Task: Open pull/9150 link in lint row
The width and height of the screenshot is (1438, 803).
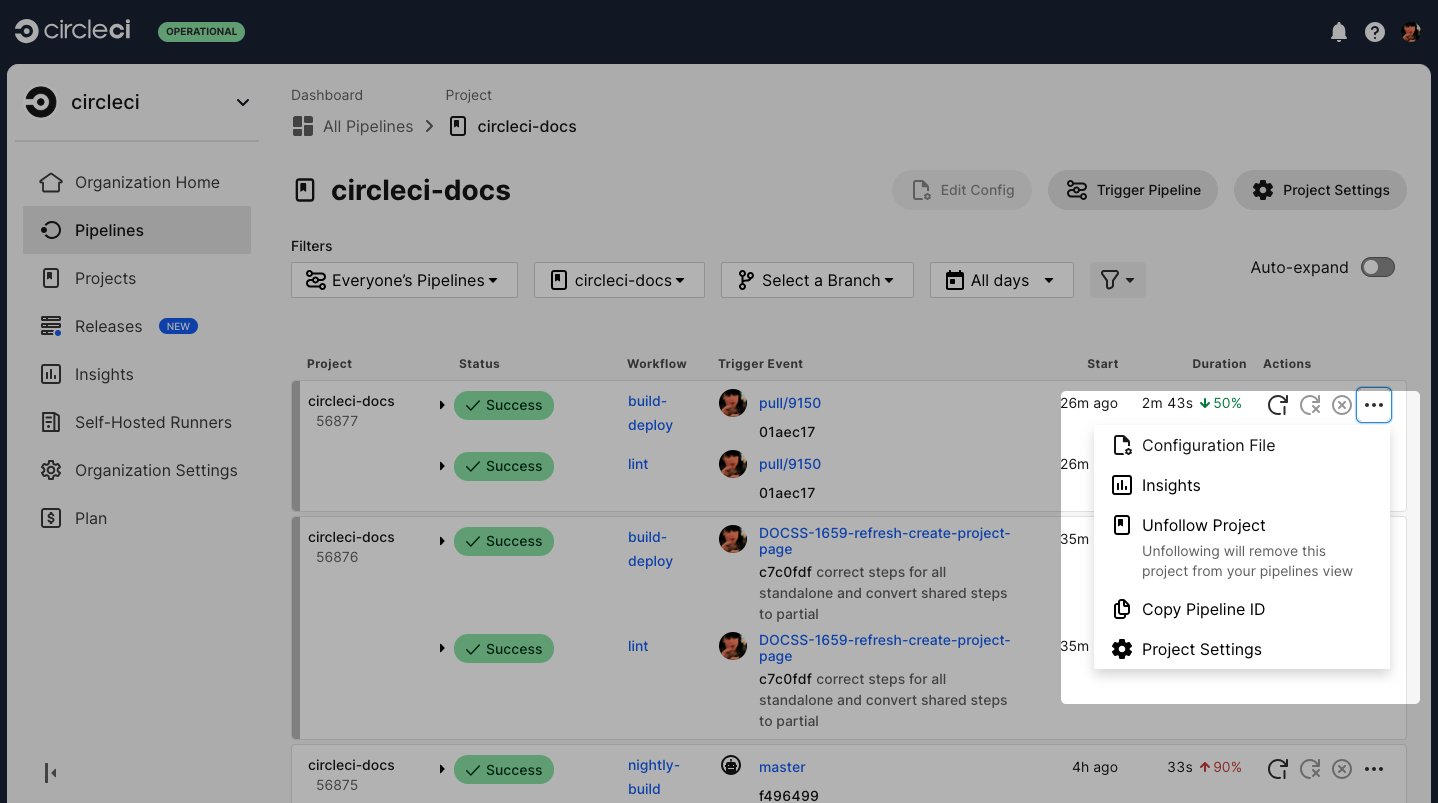Action: pos(790,464)
